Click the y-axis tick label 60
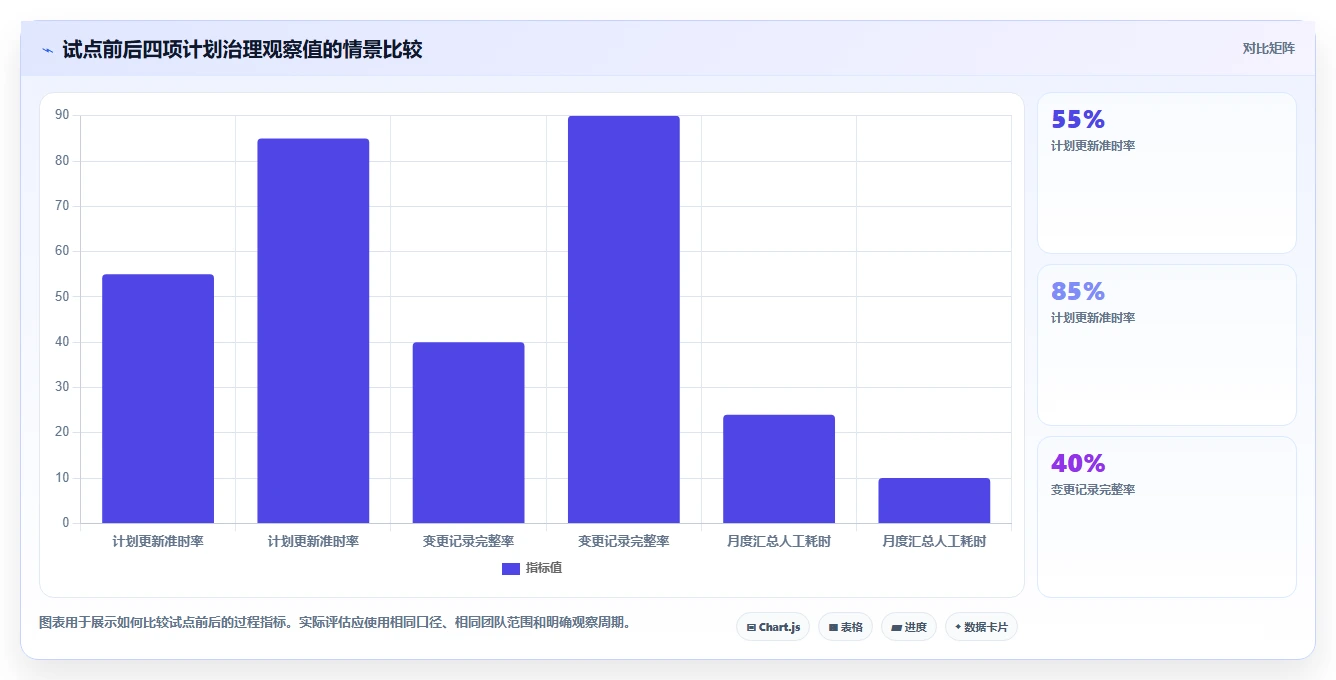 62,252
